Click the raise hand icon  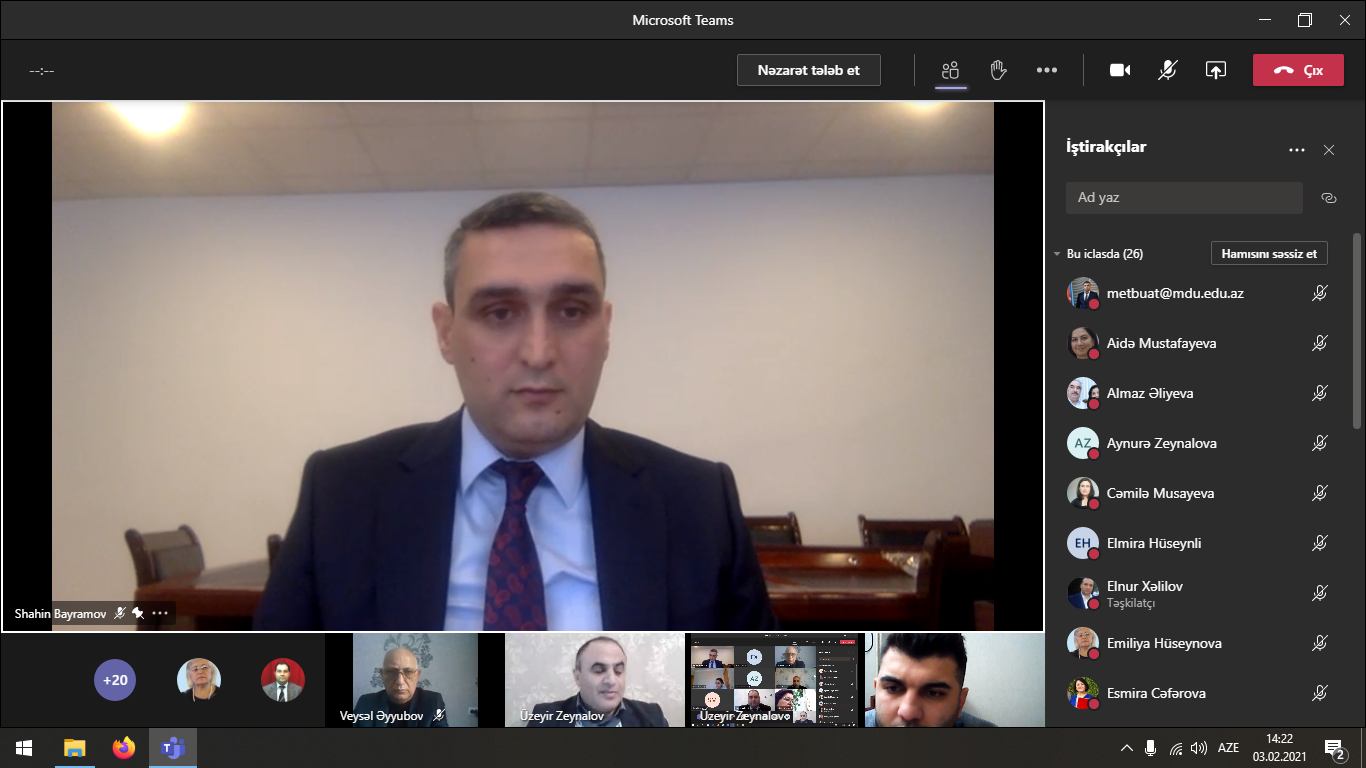[997, 70]
